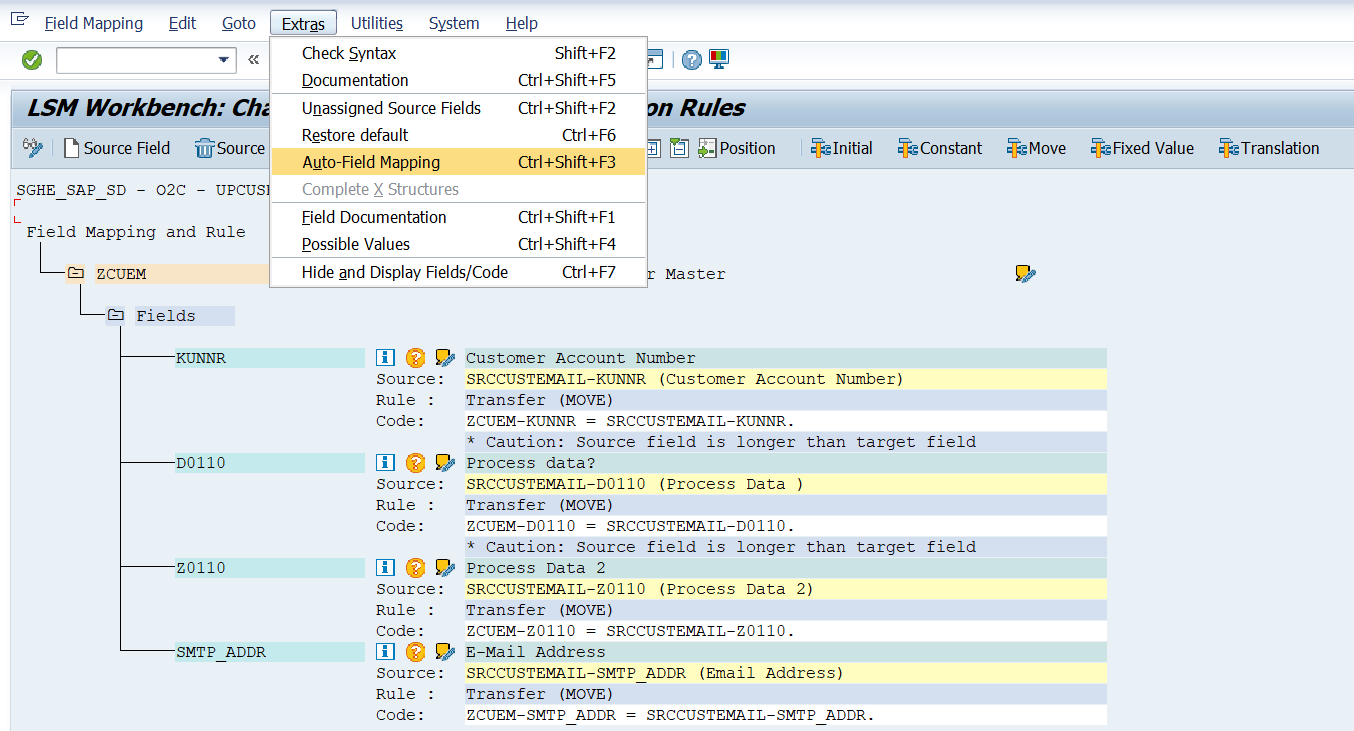This screenshot has height=731, width=1354.
Task: Open the System menu
Action: [454, 23]
